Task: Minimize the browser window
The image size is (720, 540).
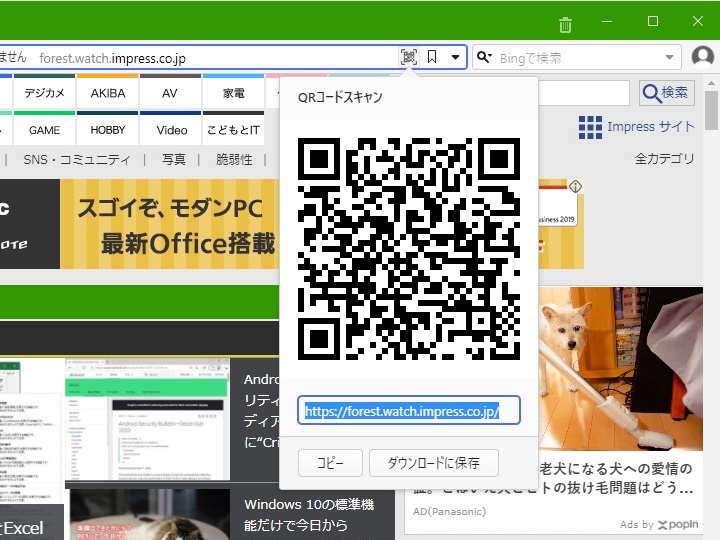Action: pyautogui.click(x=607, y=21)
